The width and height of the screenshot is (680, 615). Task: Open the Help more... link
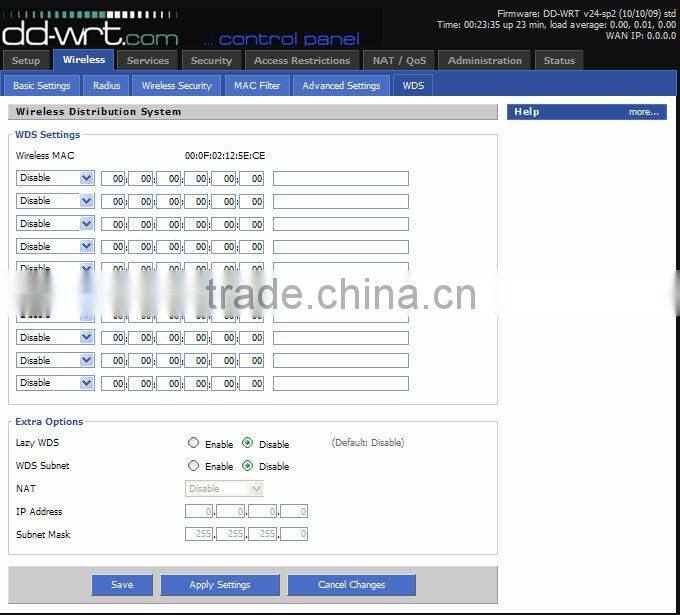(644, 112)
